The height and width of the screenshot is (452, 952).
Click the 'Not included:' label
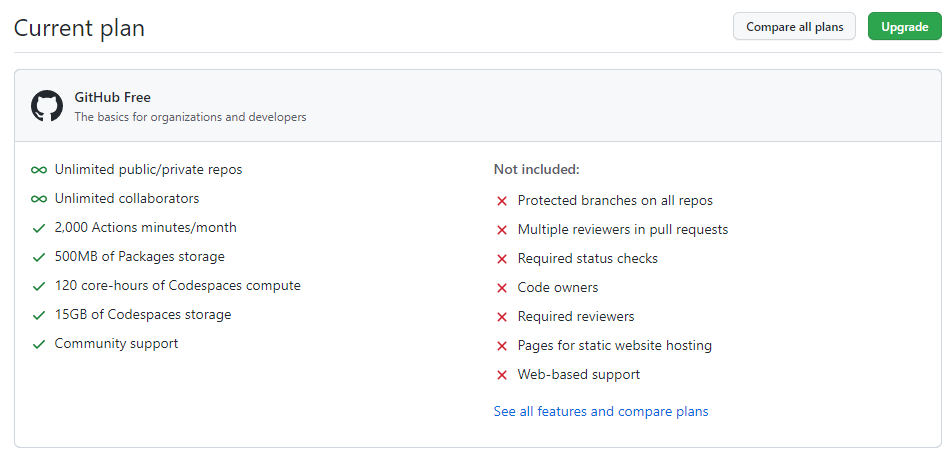537,170
